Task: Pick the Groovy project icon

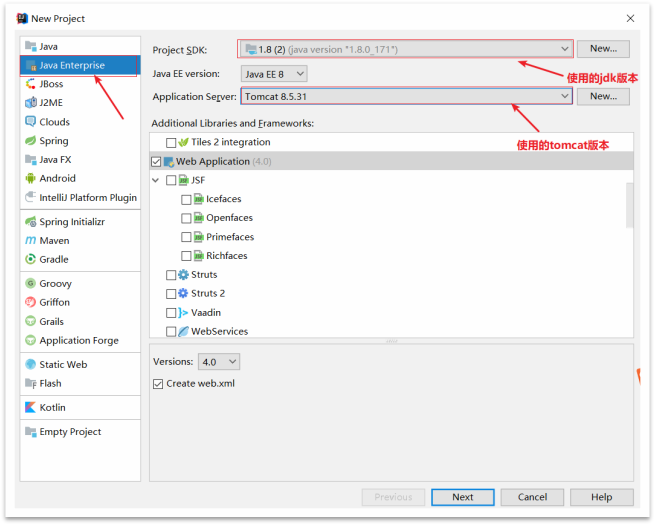Action: [30, 283]
